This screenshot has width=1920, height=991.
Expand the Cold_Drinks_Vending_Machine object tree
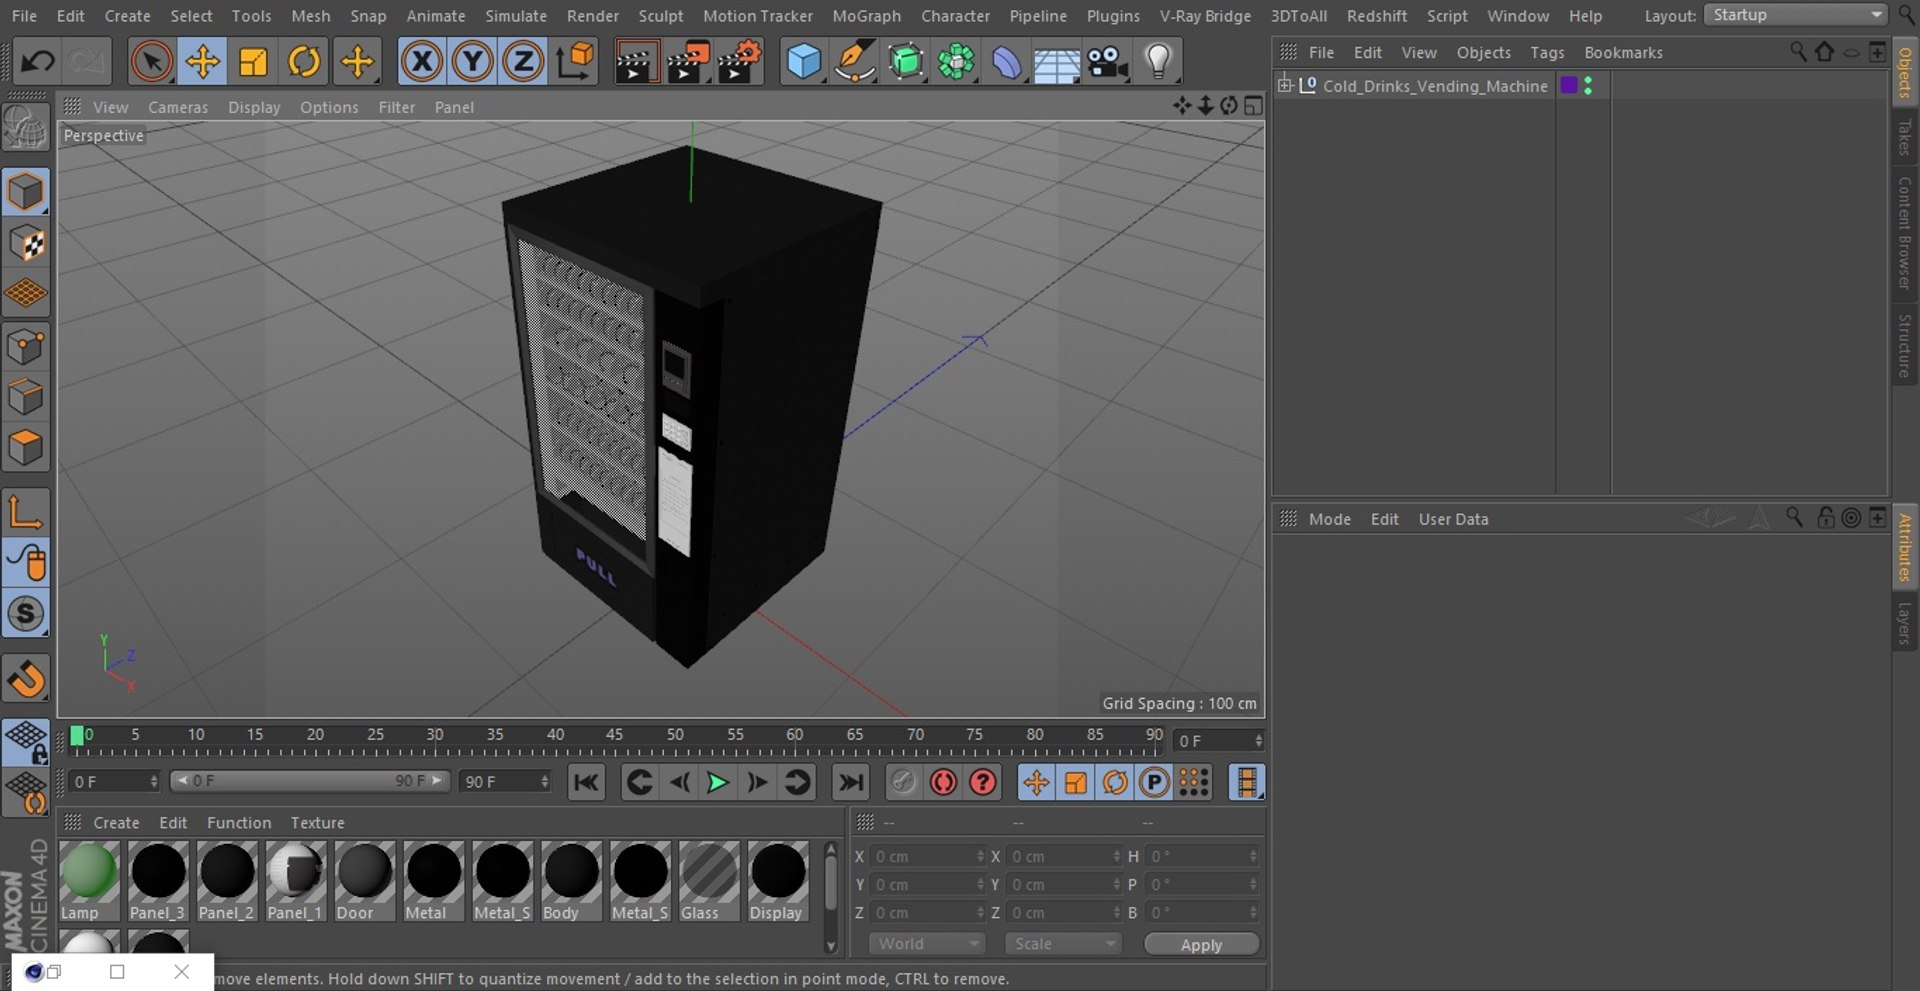tap(1285, 85)
